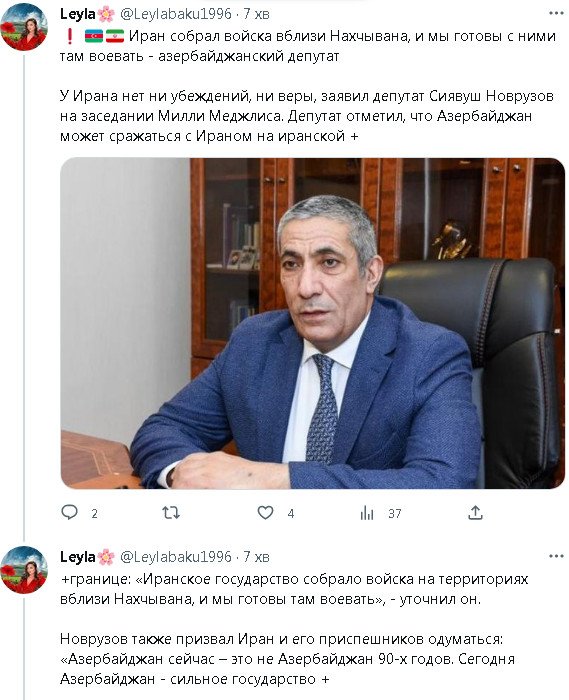Screen dimensions: 569x700
Task: Share the first tweet via upload icon
Action: pos(475,512)
